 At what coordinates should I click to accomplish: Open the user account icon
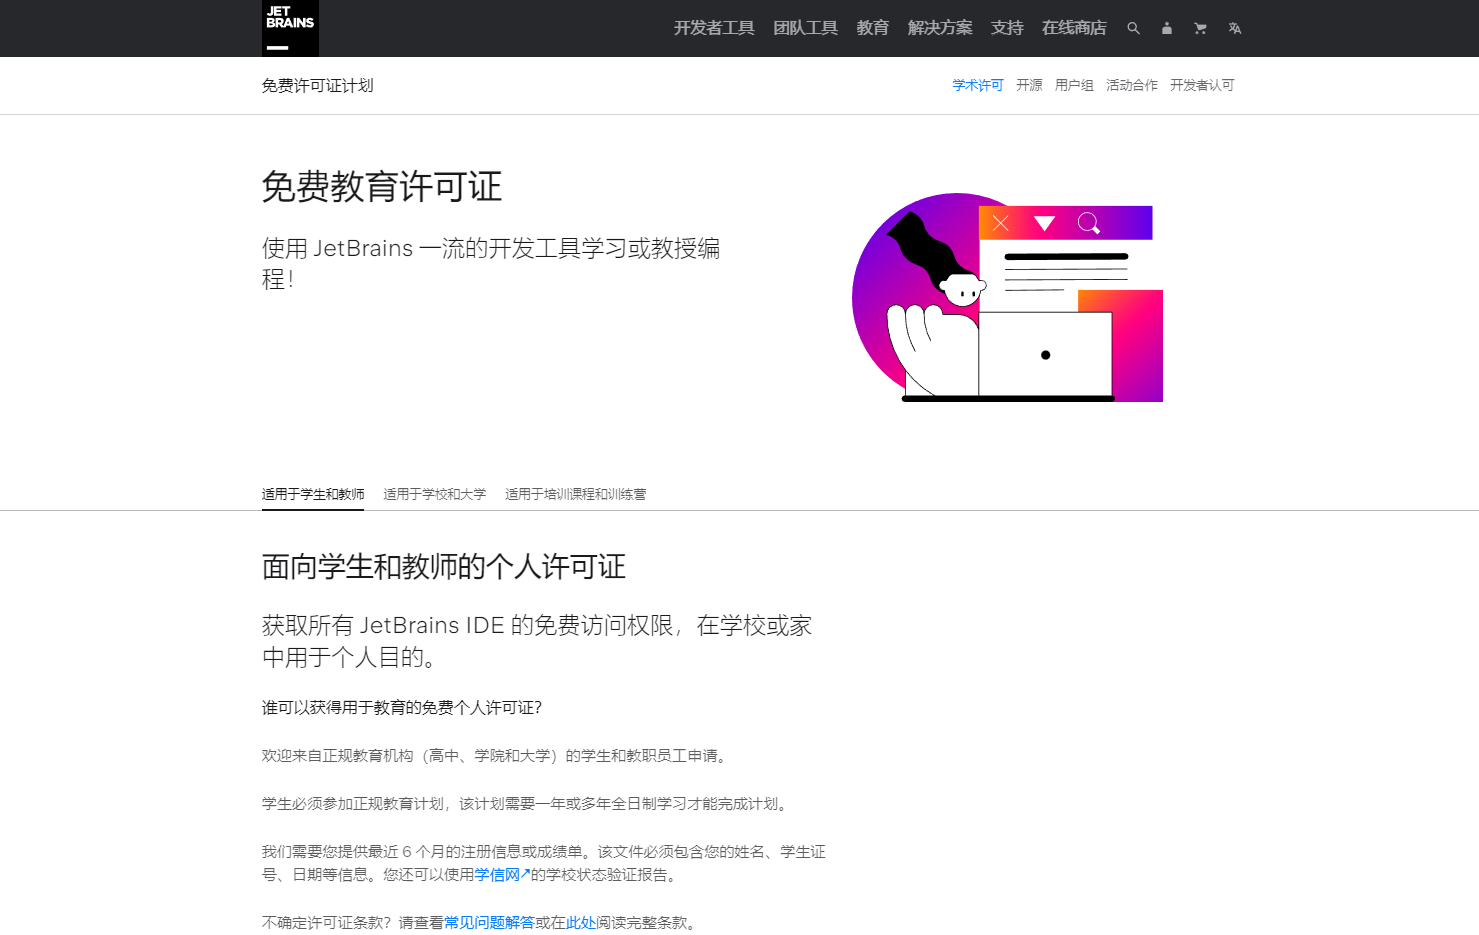(1166, 28)
